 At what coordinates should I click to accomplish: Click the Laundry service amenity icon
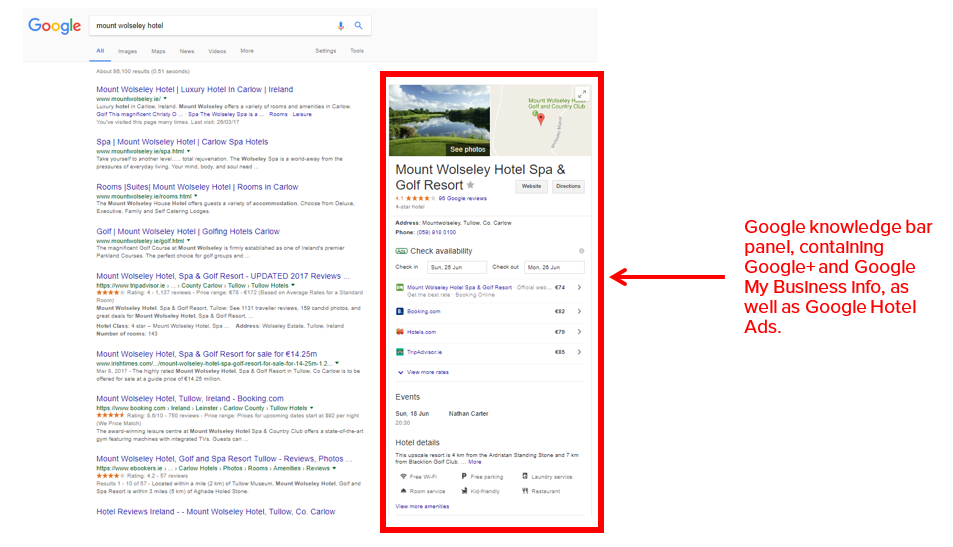[x=525, y=476]
